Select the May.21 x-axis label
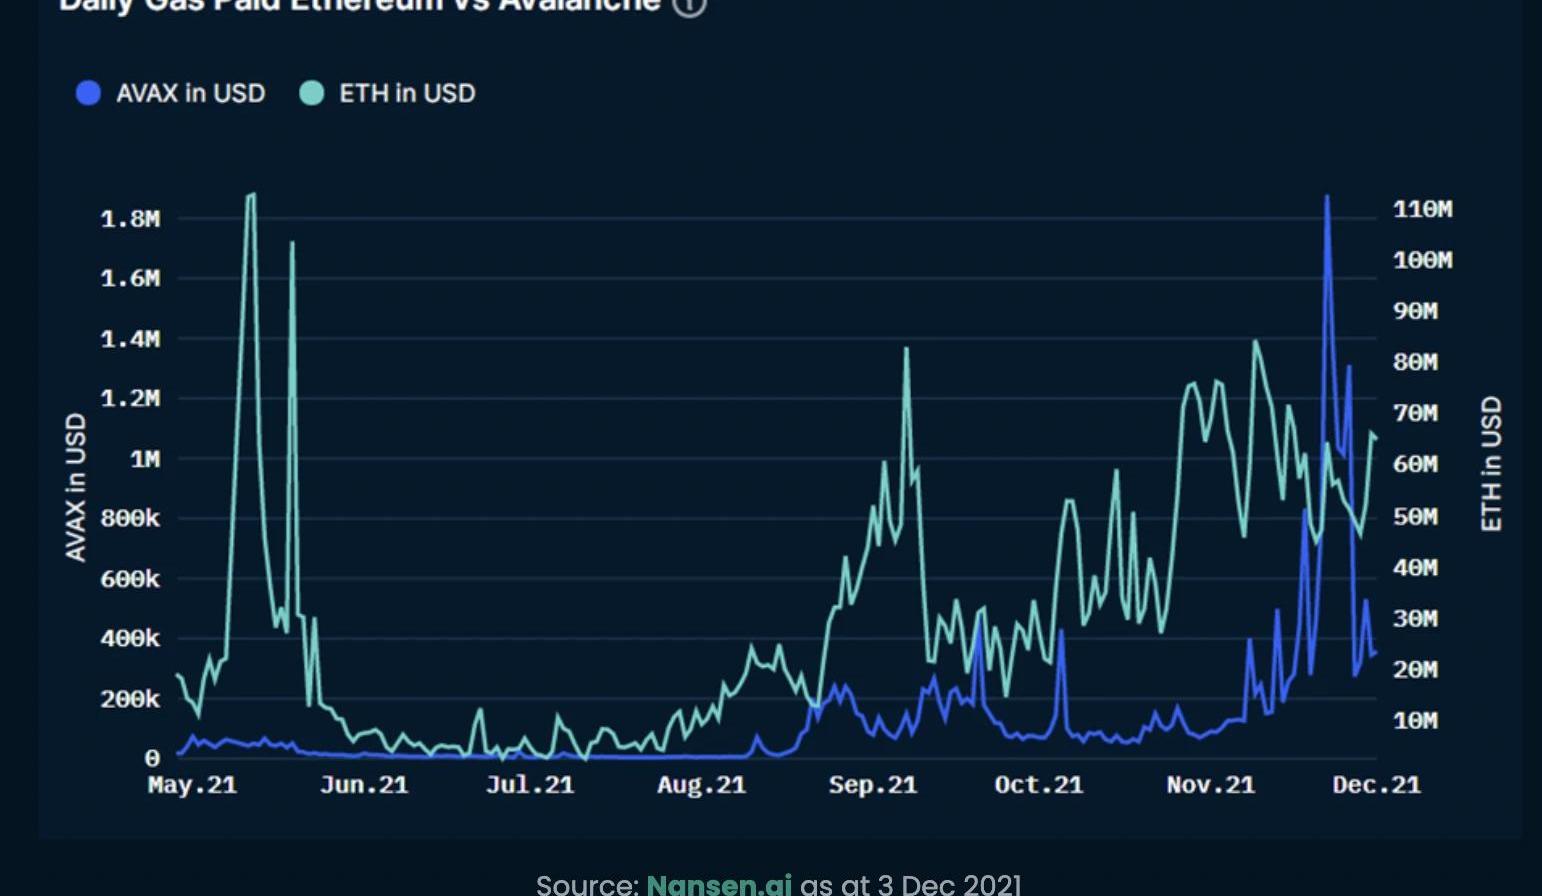The width and height of the screenshot is (1542, 896). pos(192,785)
